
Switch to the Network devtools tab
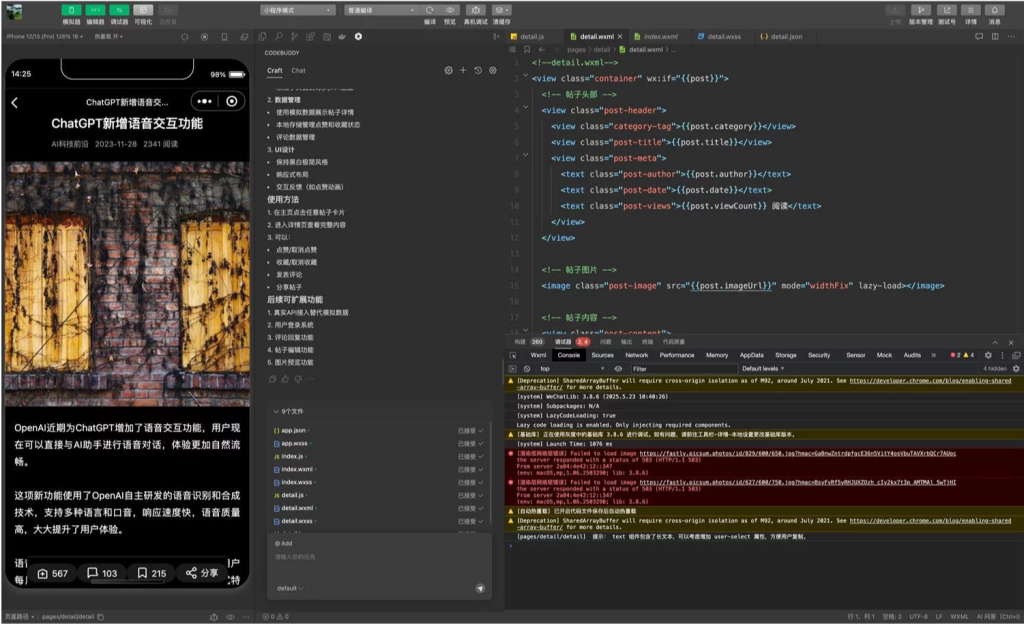pos(637,355)
